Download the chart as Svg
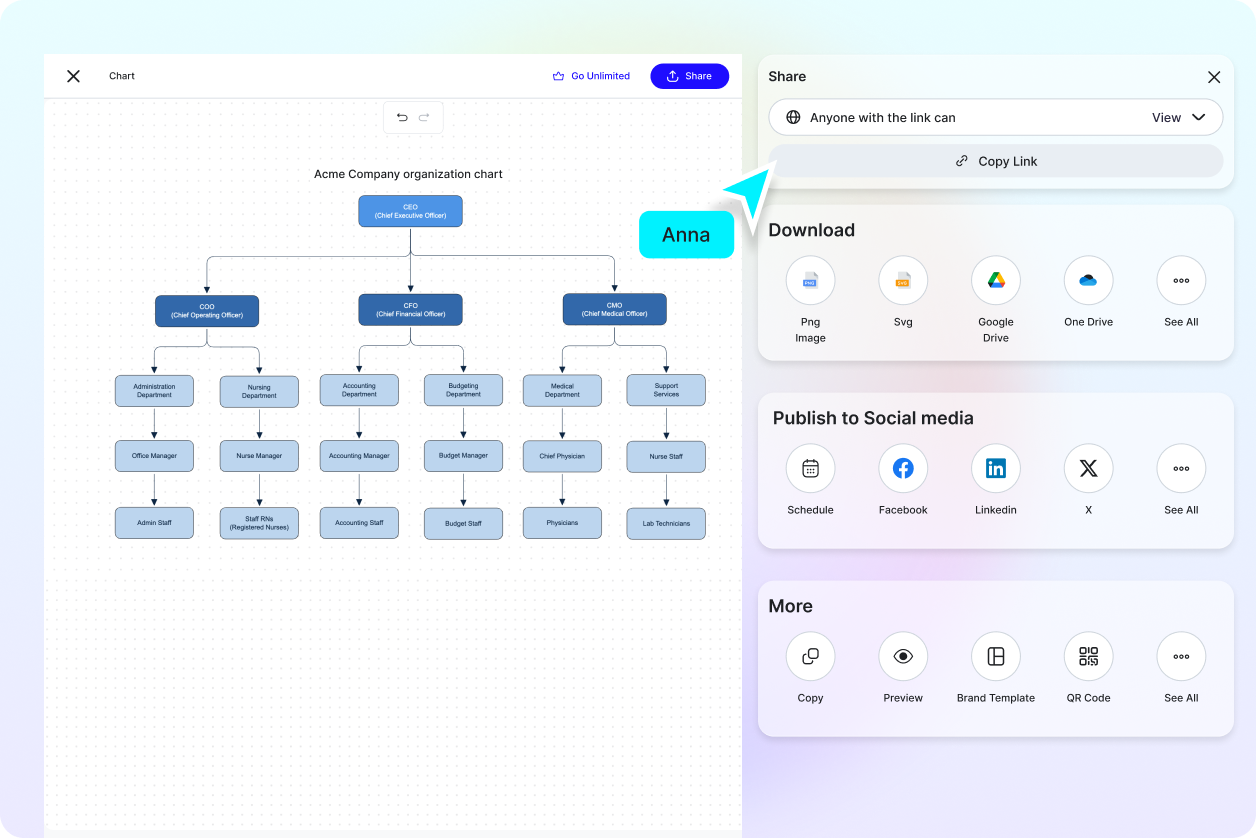The height and width of the screenshot is (838, 1256). pos(903,280)
